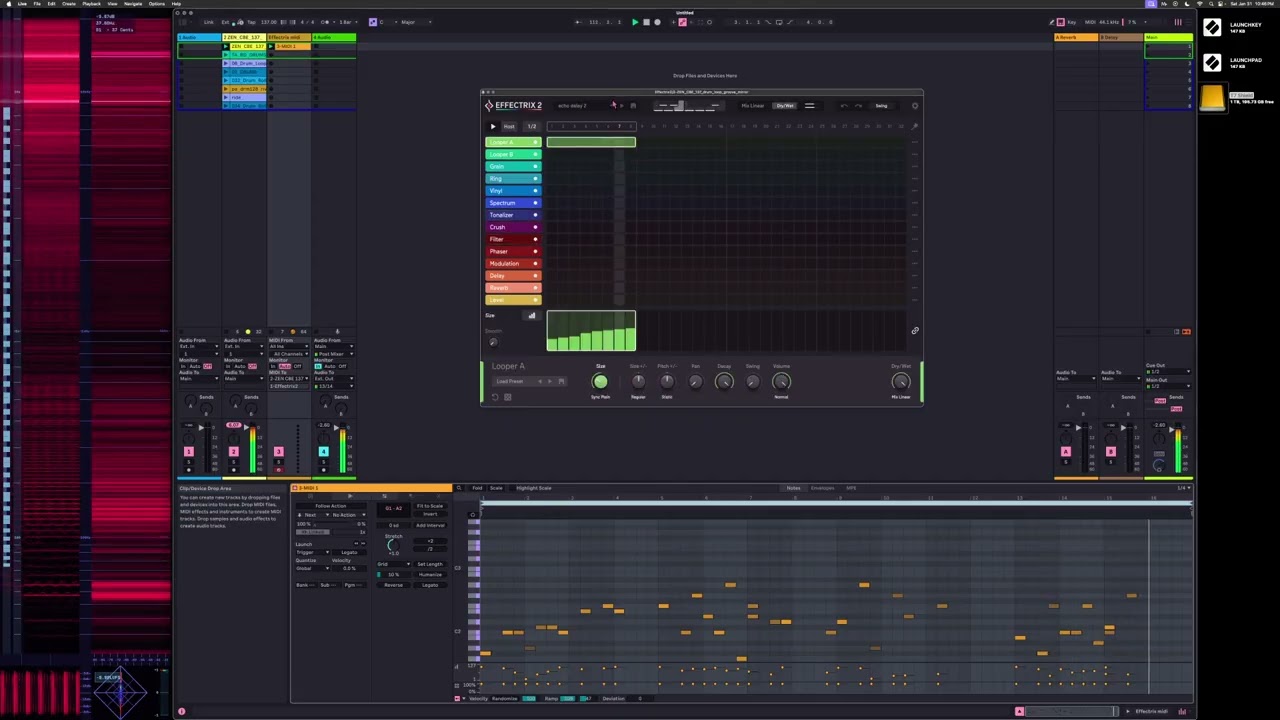
Task: Open the Navigate menu in the menu bar
Action: 133,4
